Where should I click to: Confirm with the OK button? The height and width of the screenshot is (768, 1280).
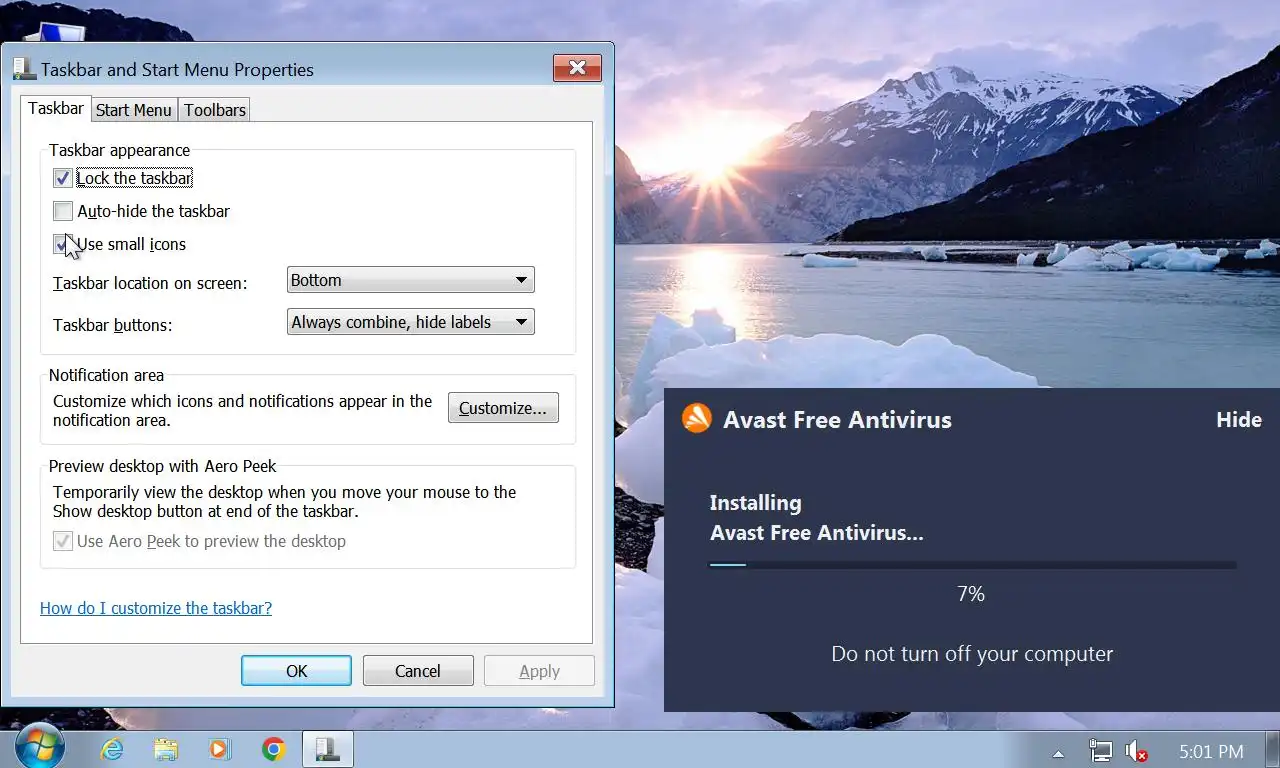296,671
